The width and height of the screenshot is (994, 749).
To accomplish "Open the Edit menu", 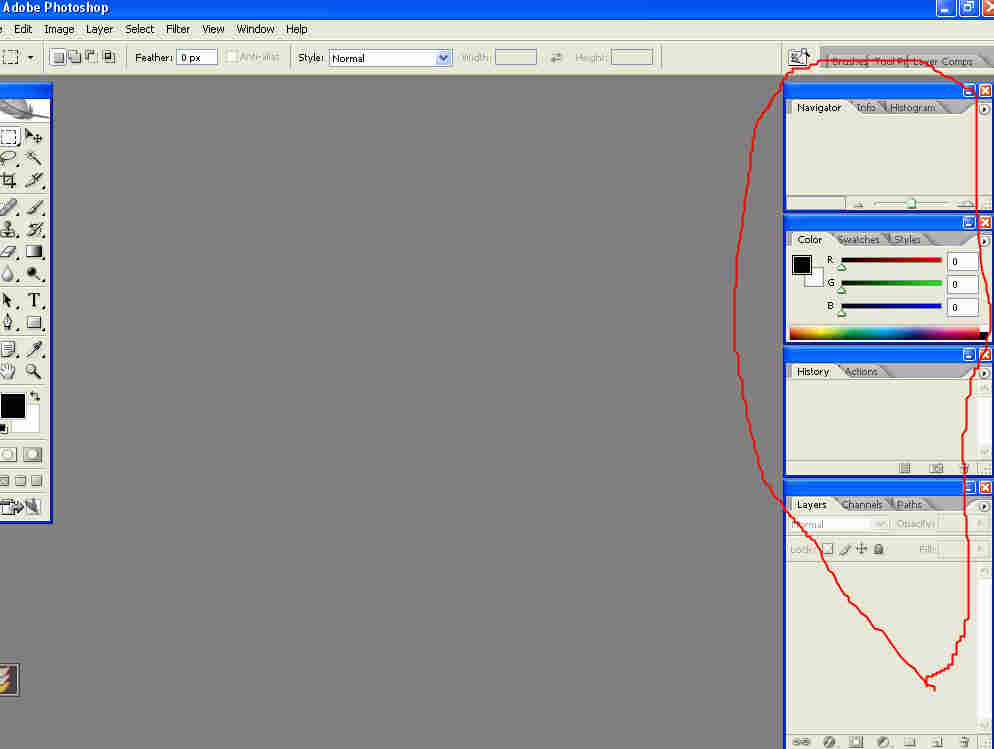I will (x=23, y=29).
